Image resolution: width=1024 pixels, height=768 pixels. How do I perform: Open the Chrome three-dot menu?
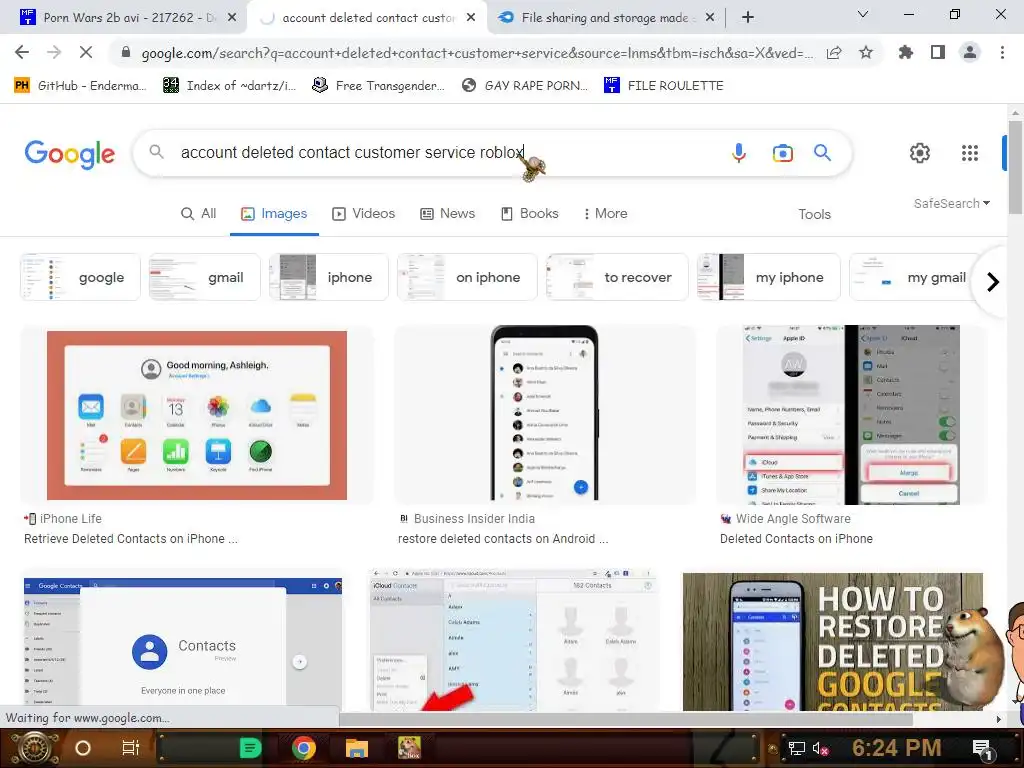point(1002,52)
